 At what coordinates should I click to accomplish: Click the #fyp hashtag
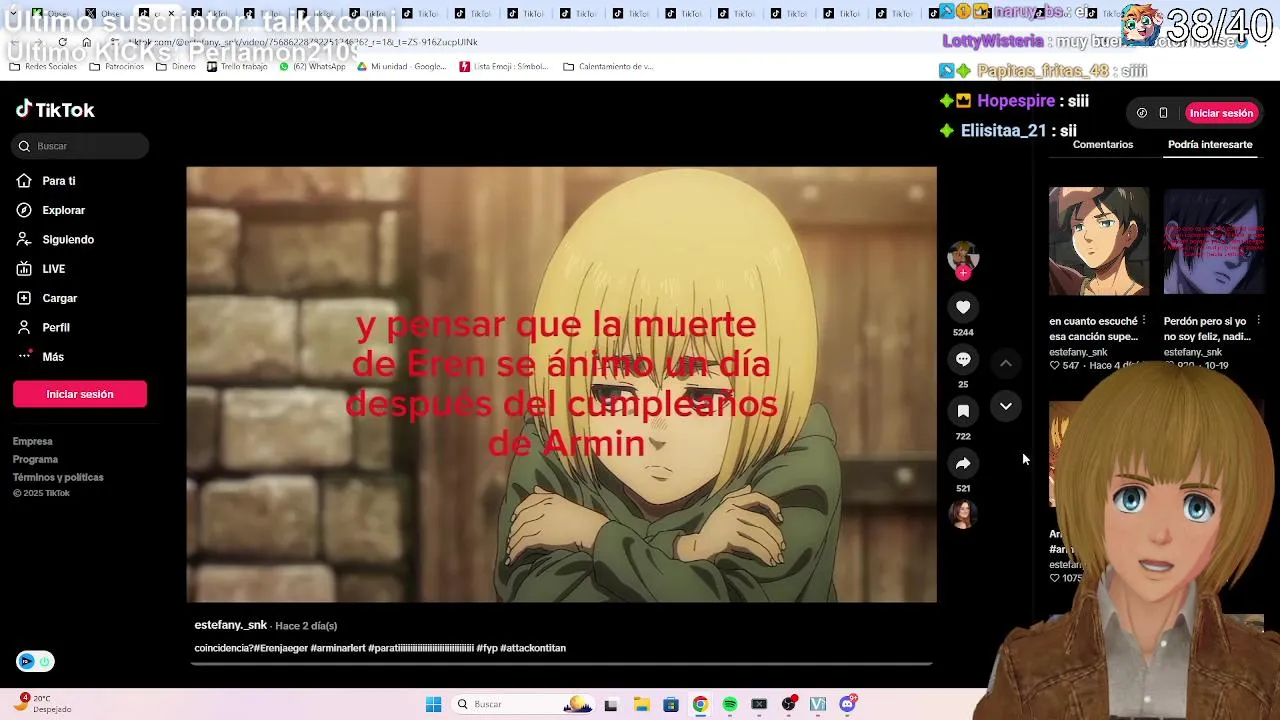(x=487, y=648)
